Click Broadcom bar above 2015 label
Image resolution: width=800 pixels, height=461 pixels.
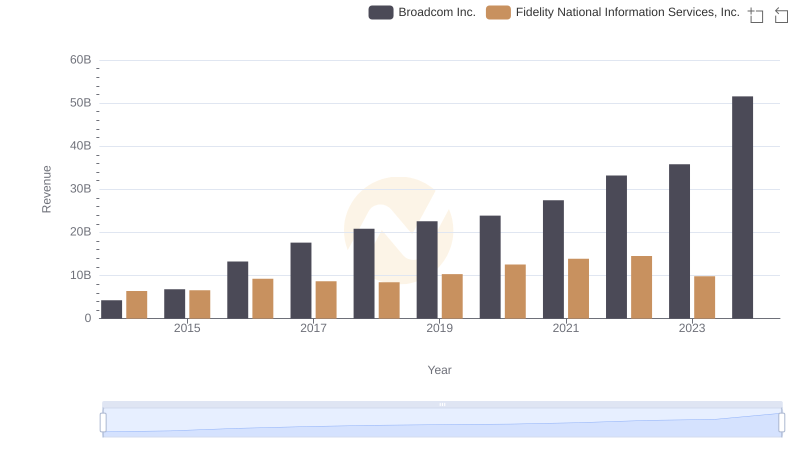[174, 304]
